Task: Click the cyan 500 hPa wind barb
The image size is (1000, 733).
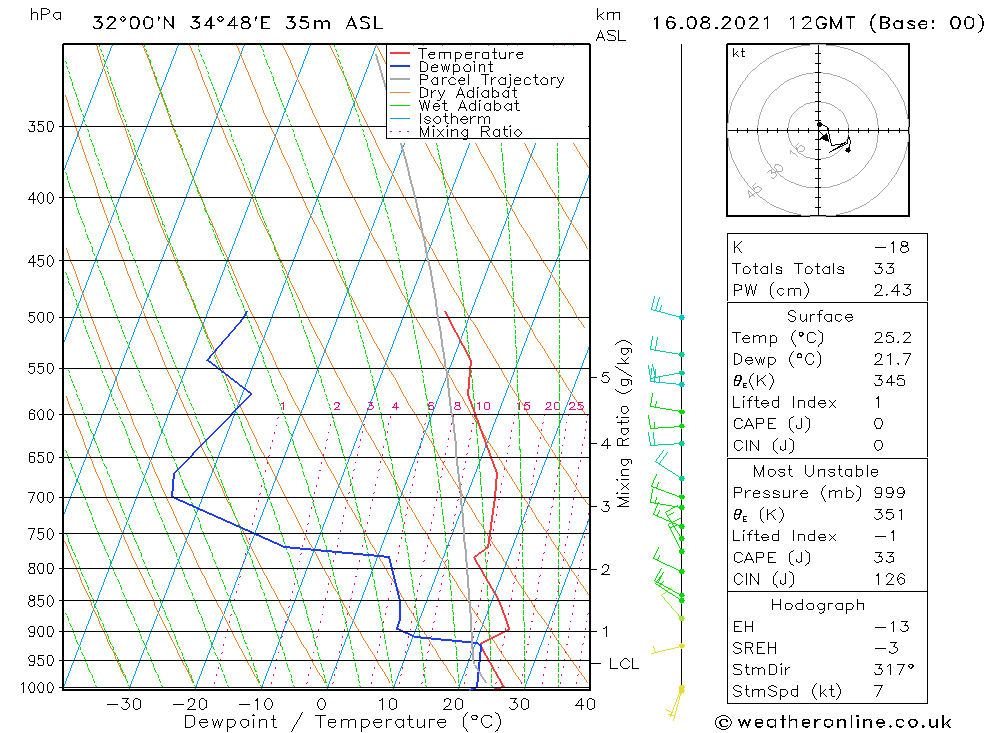Action: (x=666, y=307)
